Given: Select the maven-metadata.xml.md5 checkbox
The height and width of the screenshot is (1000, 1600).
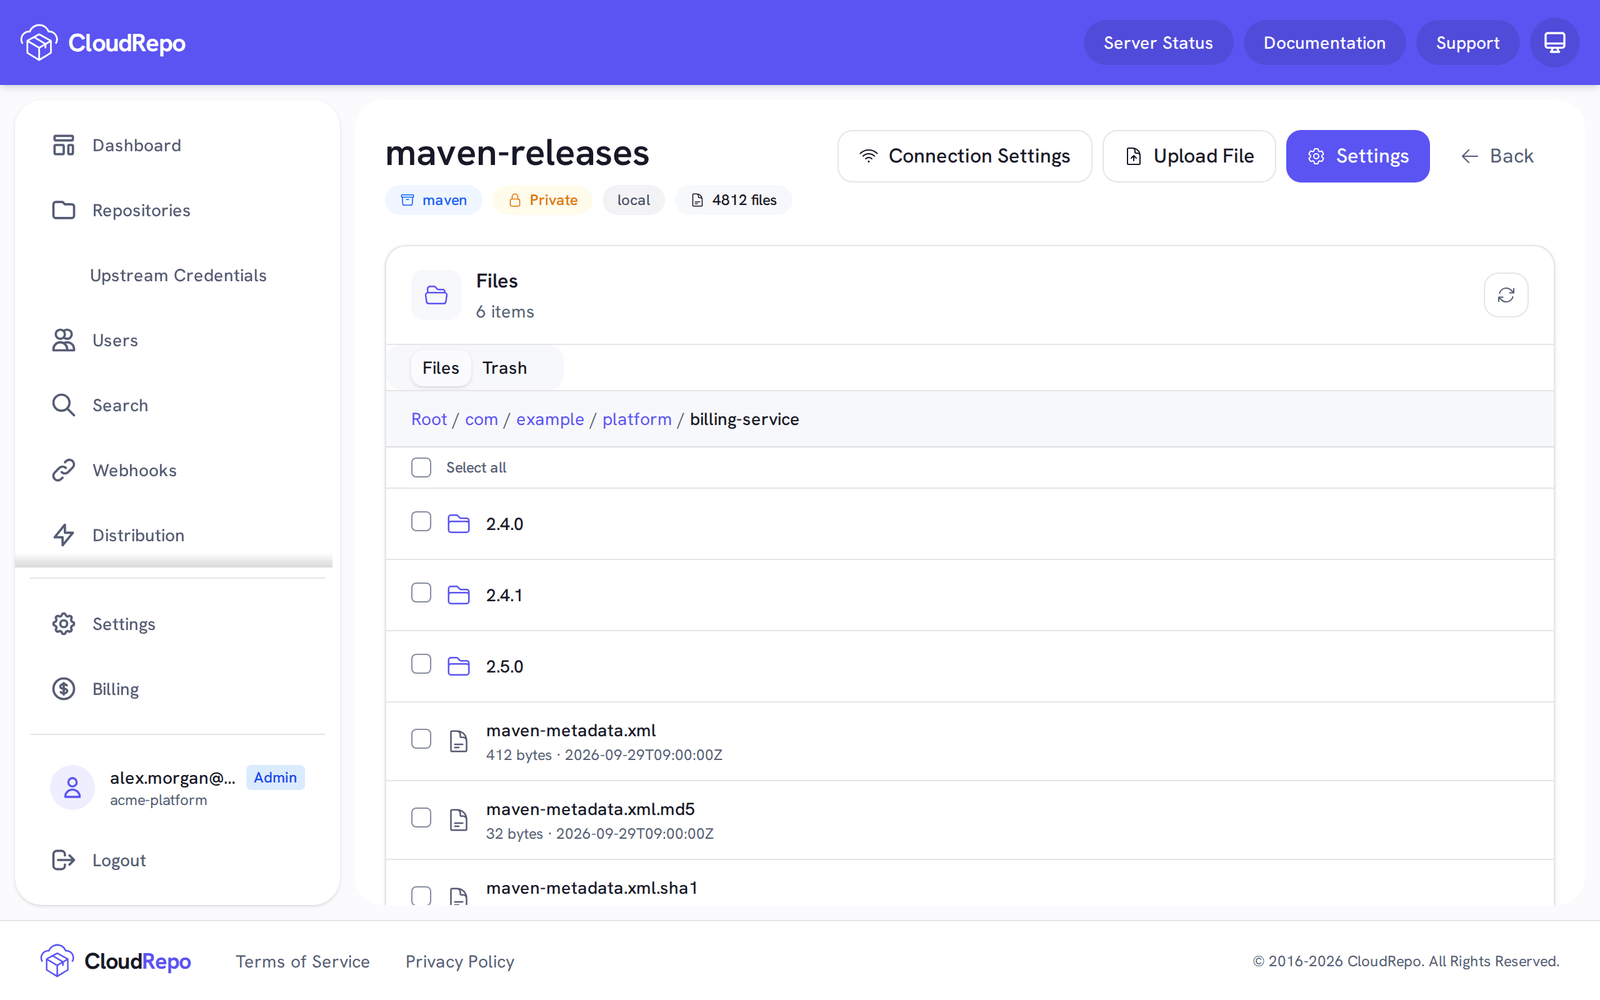Looking at the screenshot, I should 421,818.
